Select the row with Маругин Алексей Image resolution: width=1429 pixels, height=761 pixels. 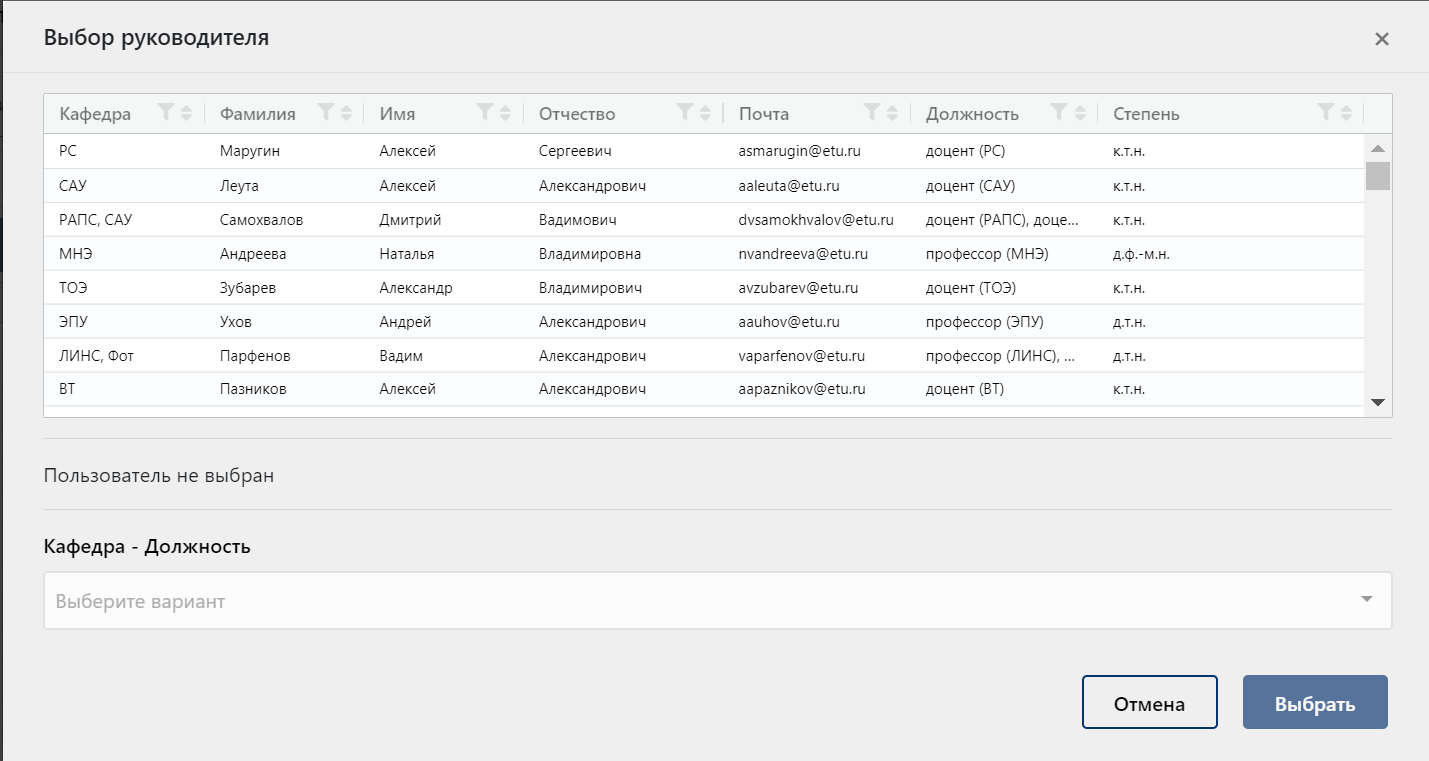(x=705, y=152)
